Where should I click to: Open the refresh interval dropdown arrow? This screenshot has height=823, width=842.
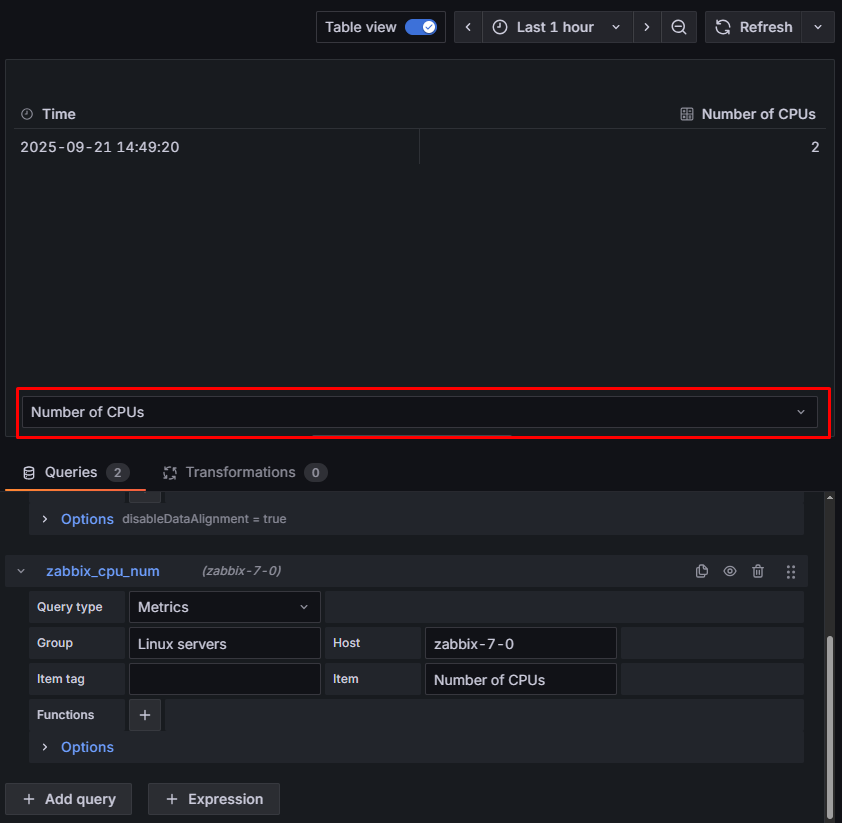point(819,27)
